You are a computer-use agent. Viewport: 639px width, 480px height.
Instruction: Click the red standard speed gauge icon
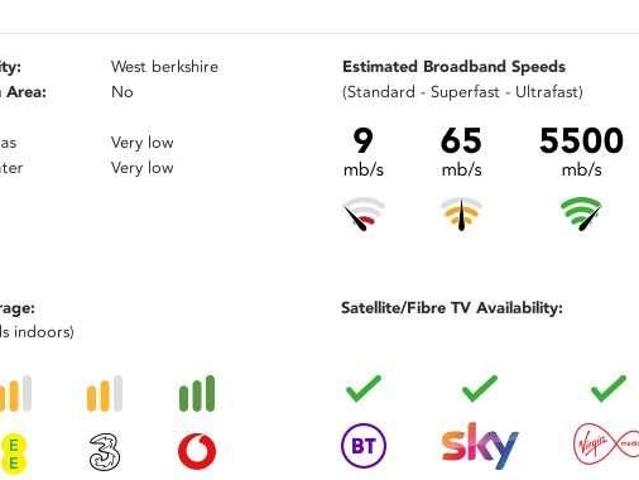(364, 214)
